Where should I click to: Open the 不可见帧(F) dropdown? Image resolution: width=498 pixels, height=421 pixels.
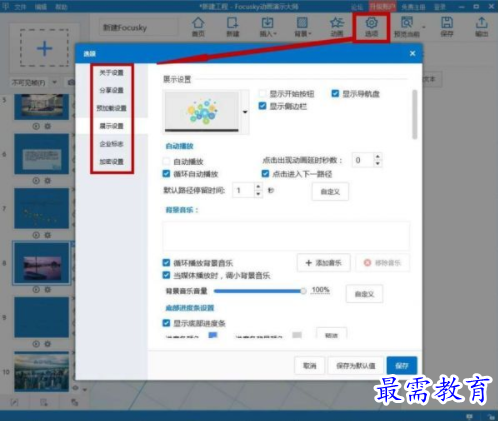[x=54, y=82]
